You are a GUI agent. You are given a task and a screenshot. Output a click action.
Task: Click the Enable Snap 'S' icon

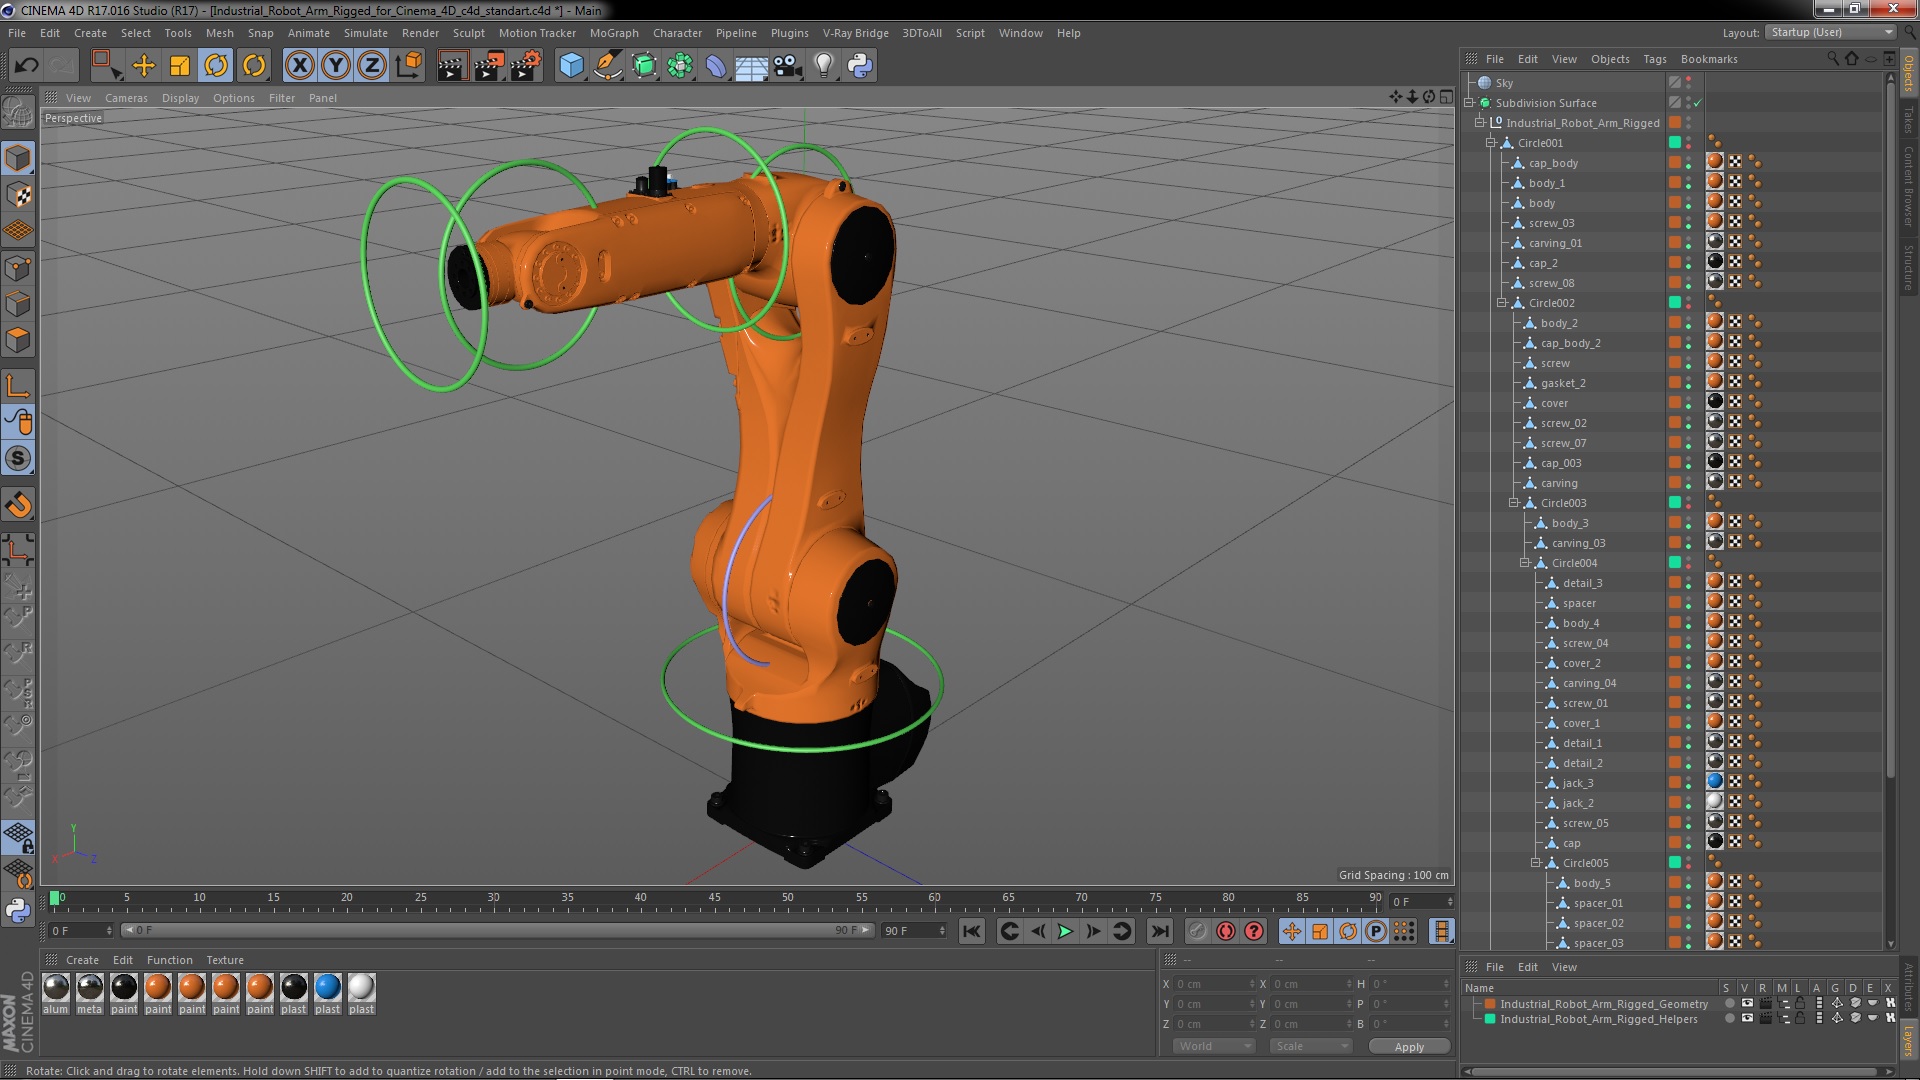tap(18, 459)
